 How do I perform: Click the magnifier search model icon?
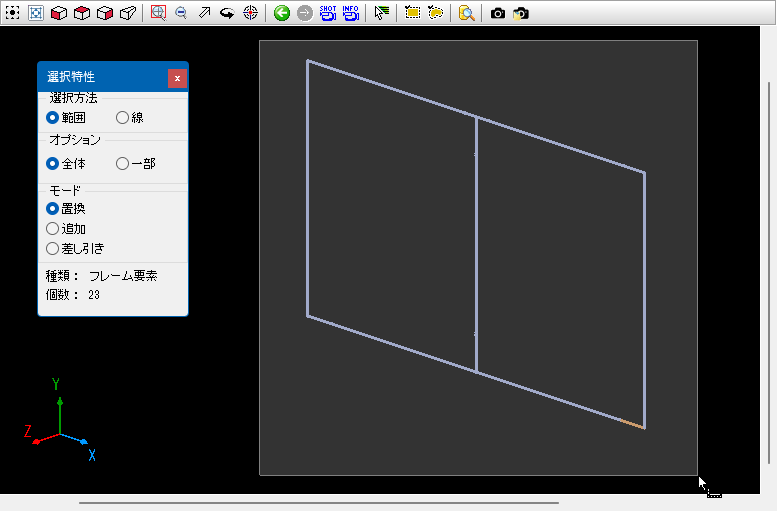(x=466, y=13)
